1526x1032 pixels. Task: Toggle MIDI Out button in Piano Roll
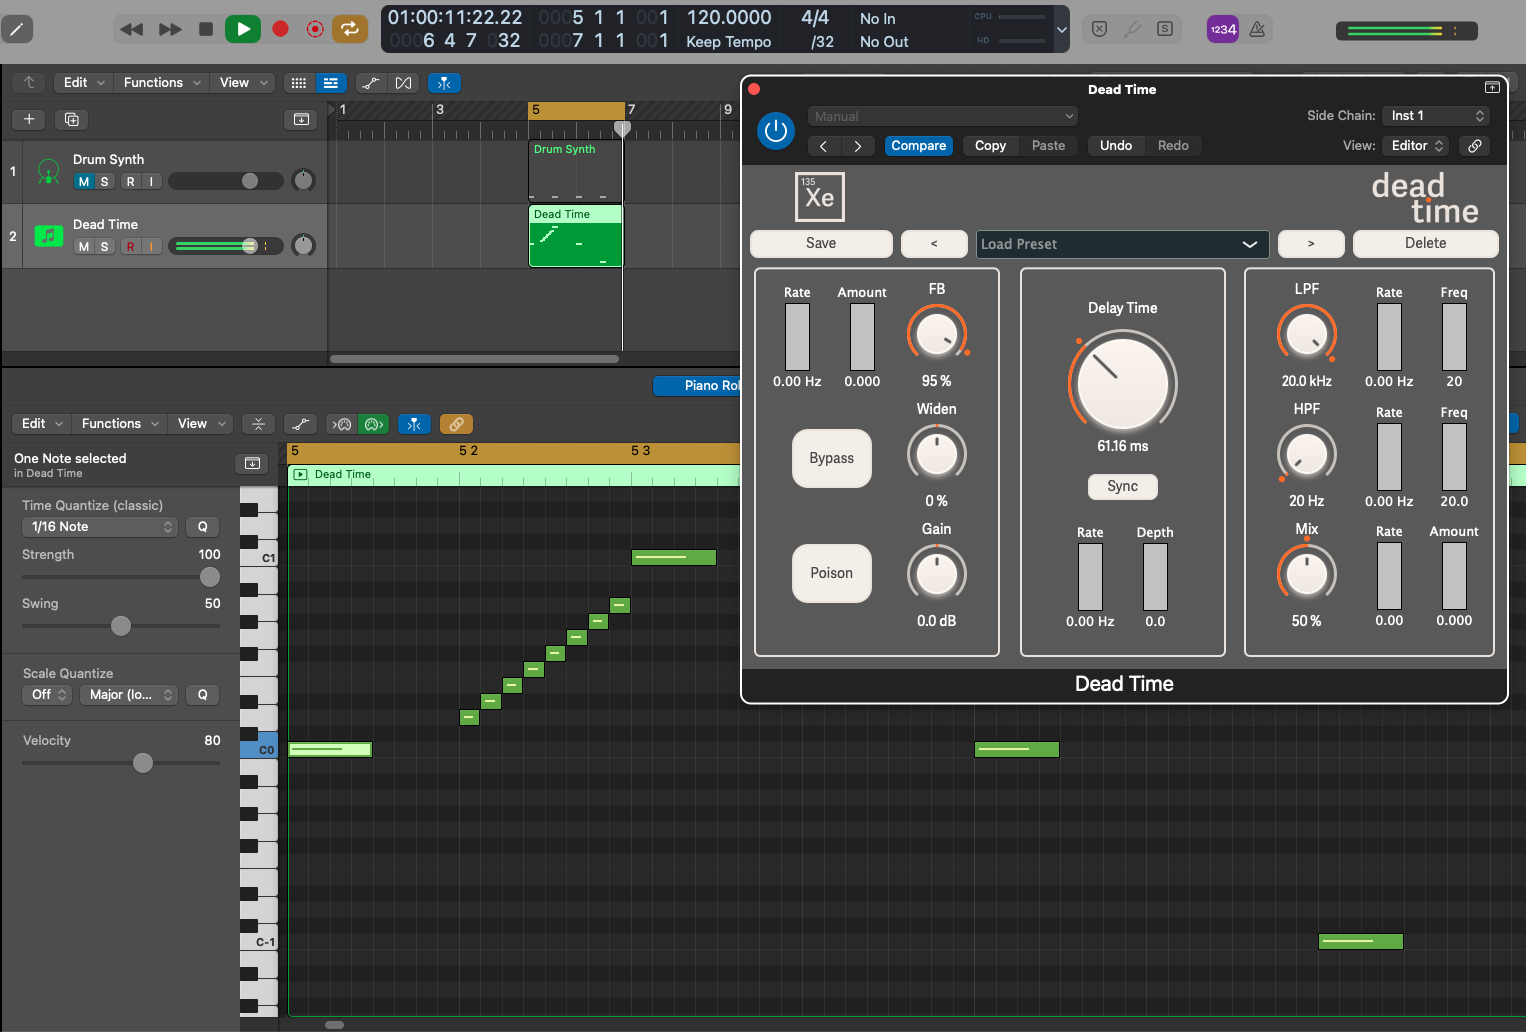(374, 424)
